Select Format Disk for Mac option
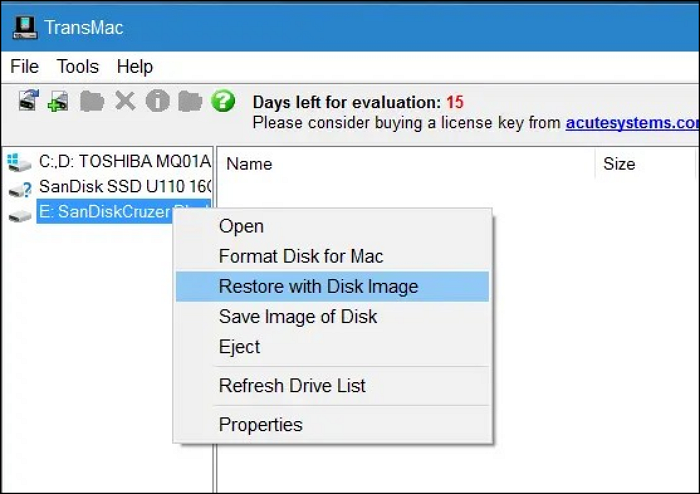This screenshot has width=700, height=494. click(301, 256)
